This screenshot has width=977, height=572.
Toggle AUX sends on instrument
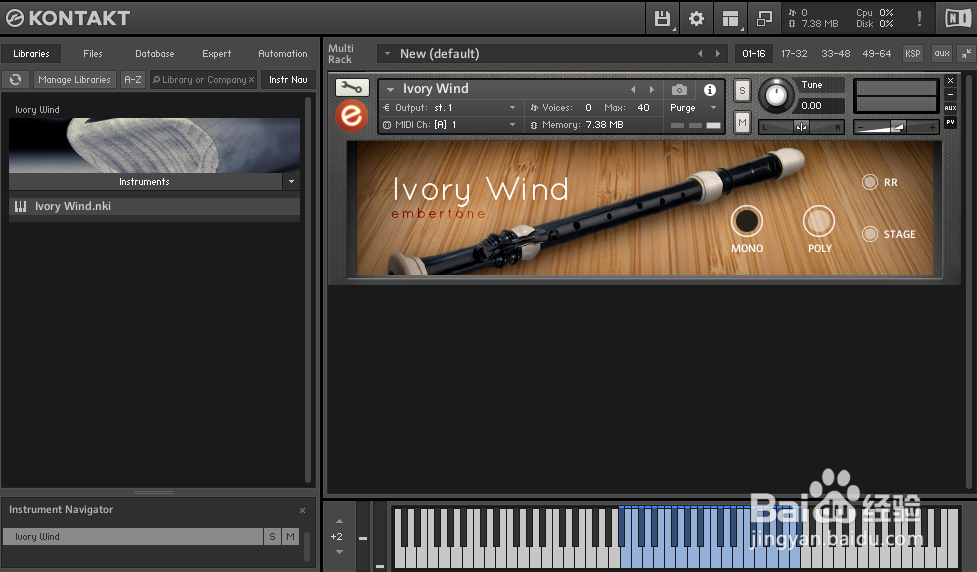[950, 108]
